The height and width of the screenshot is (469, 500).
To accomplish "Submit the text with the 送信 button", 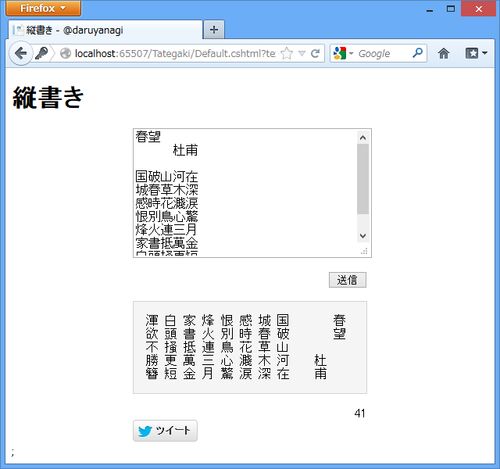I will coord(348,280).
